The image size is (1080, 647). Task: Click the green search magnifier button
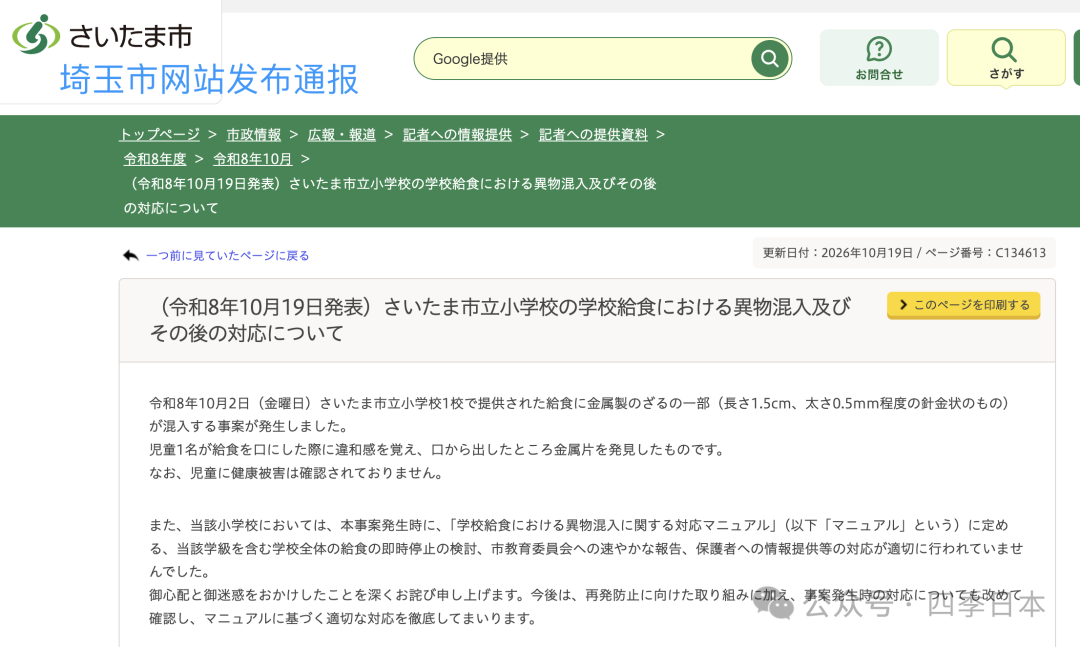(769, 59)
